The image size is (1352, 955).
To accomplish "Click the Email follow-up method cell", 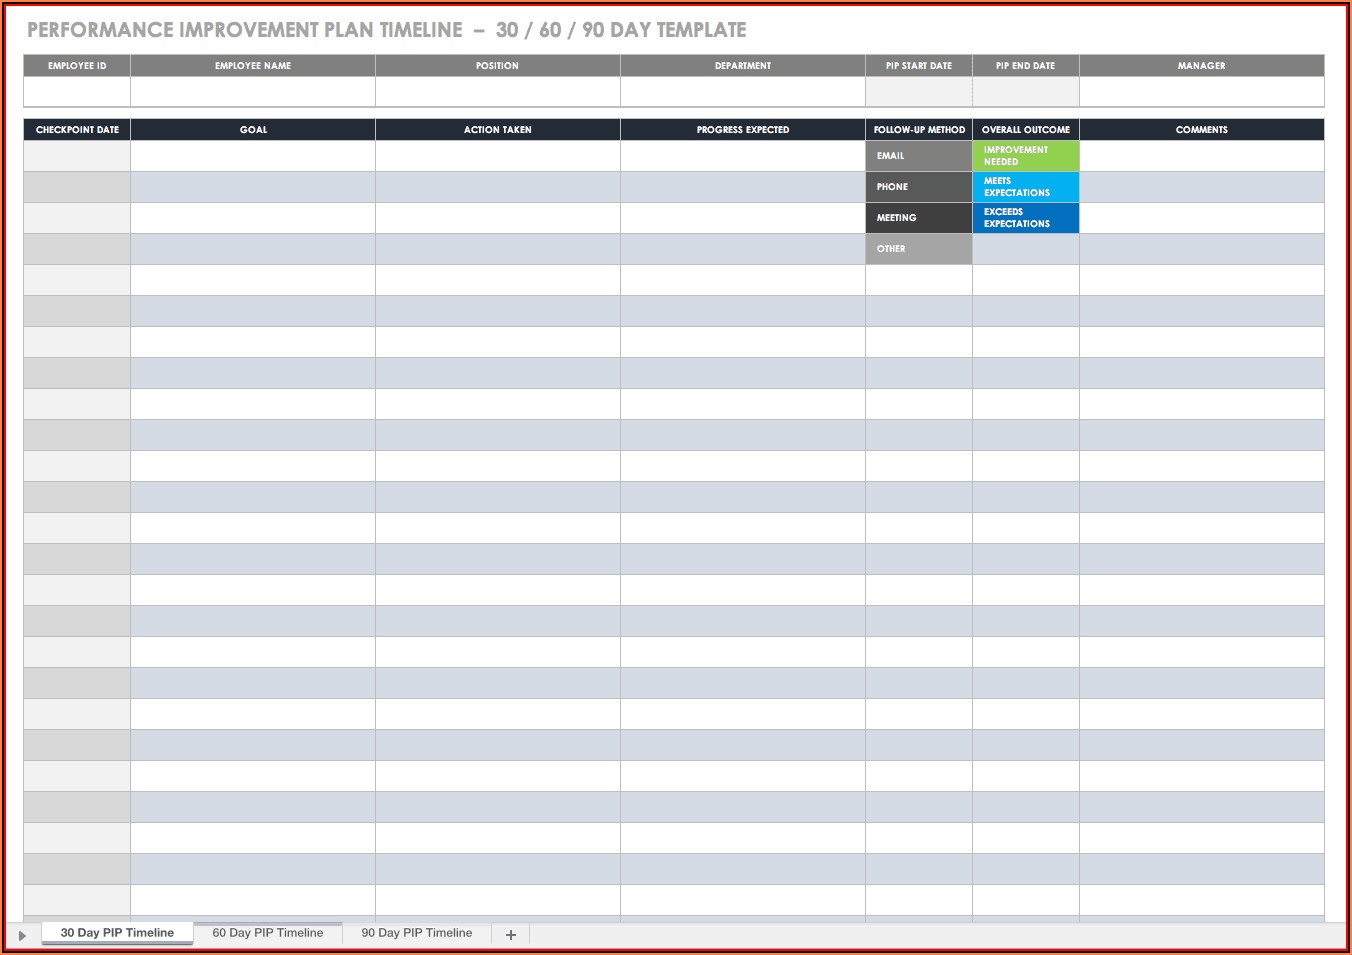I will (918, 156).
